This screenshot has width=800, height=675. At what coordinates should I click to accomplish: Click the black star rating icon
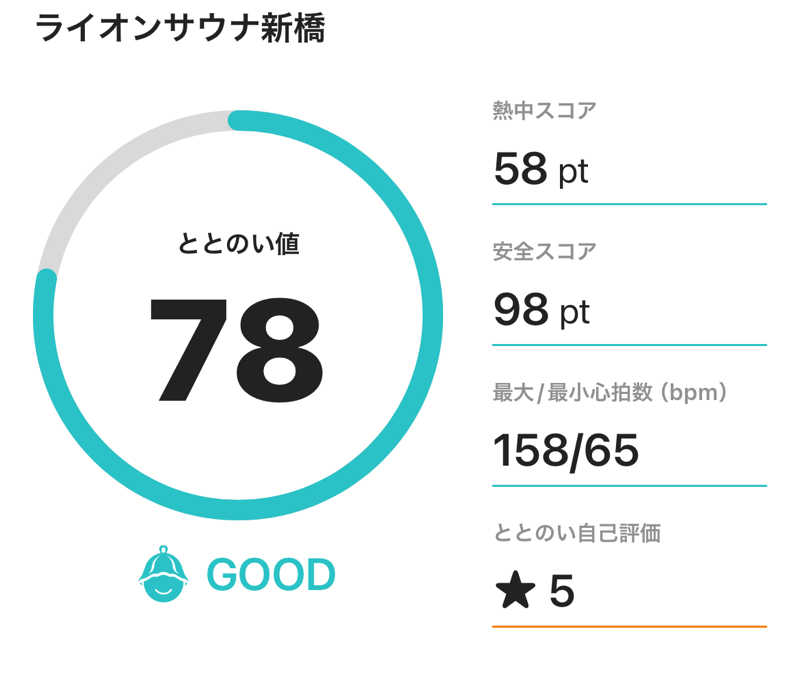515,591
